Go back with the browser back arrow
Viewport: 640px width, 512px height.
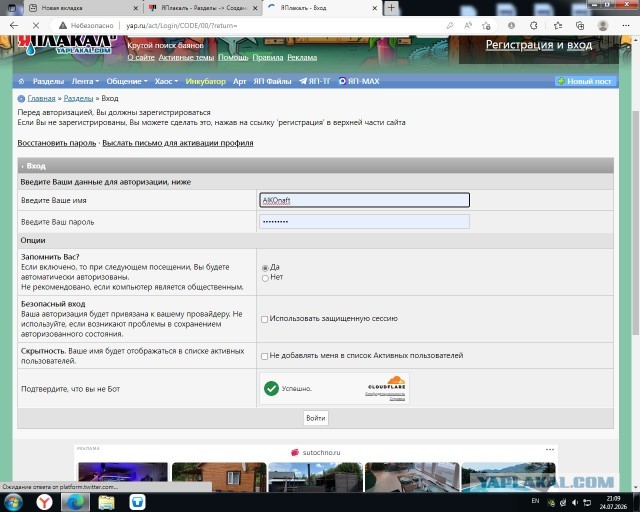(14, 25)
